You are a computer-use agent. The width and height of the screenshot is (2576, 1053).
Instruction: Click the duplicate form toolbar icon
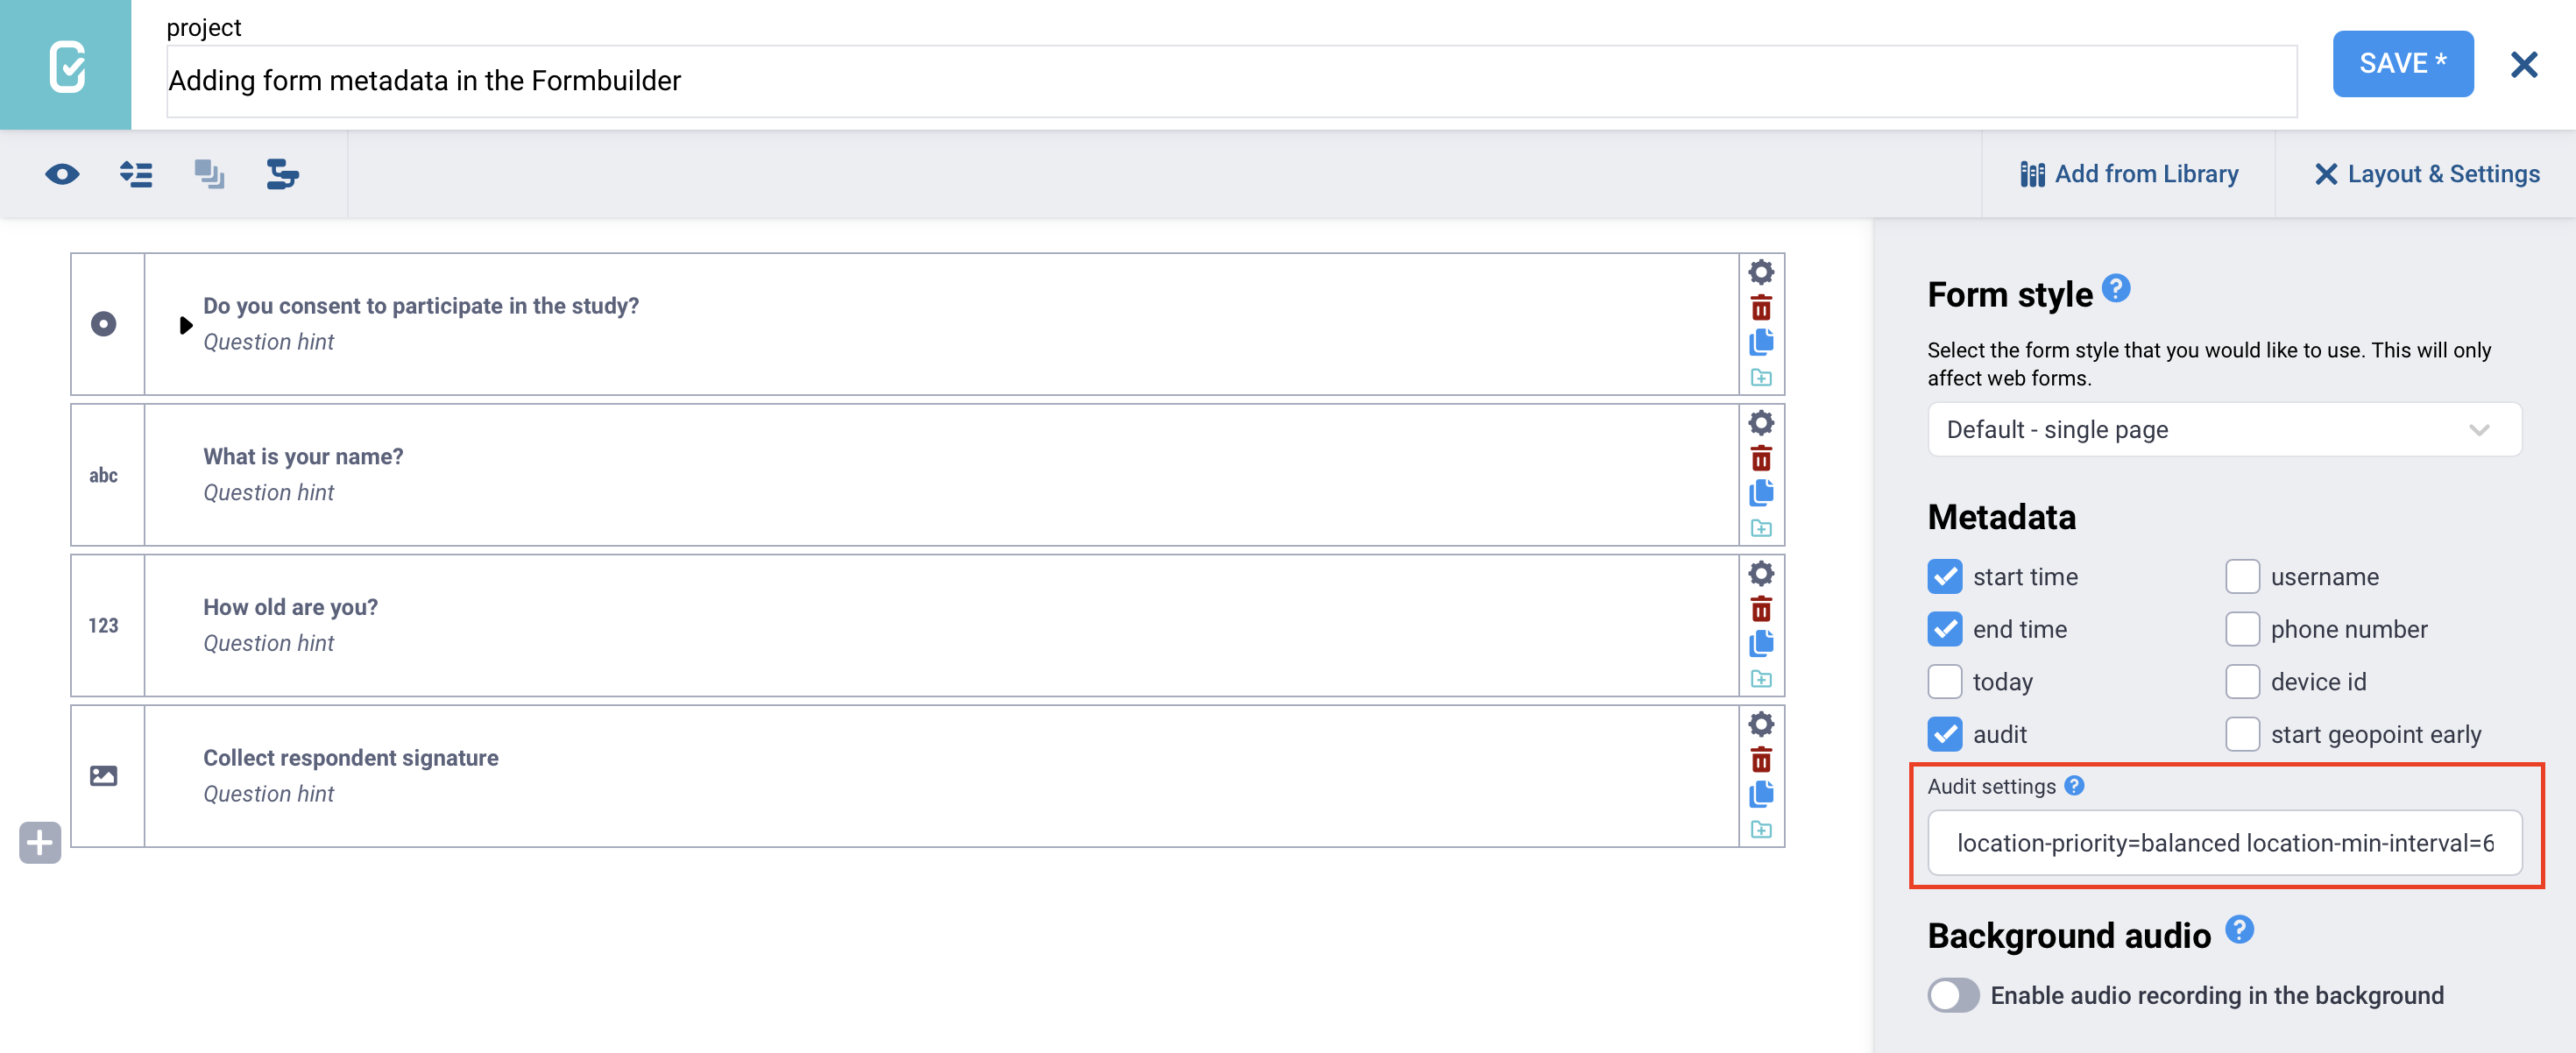[208, 173]
